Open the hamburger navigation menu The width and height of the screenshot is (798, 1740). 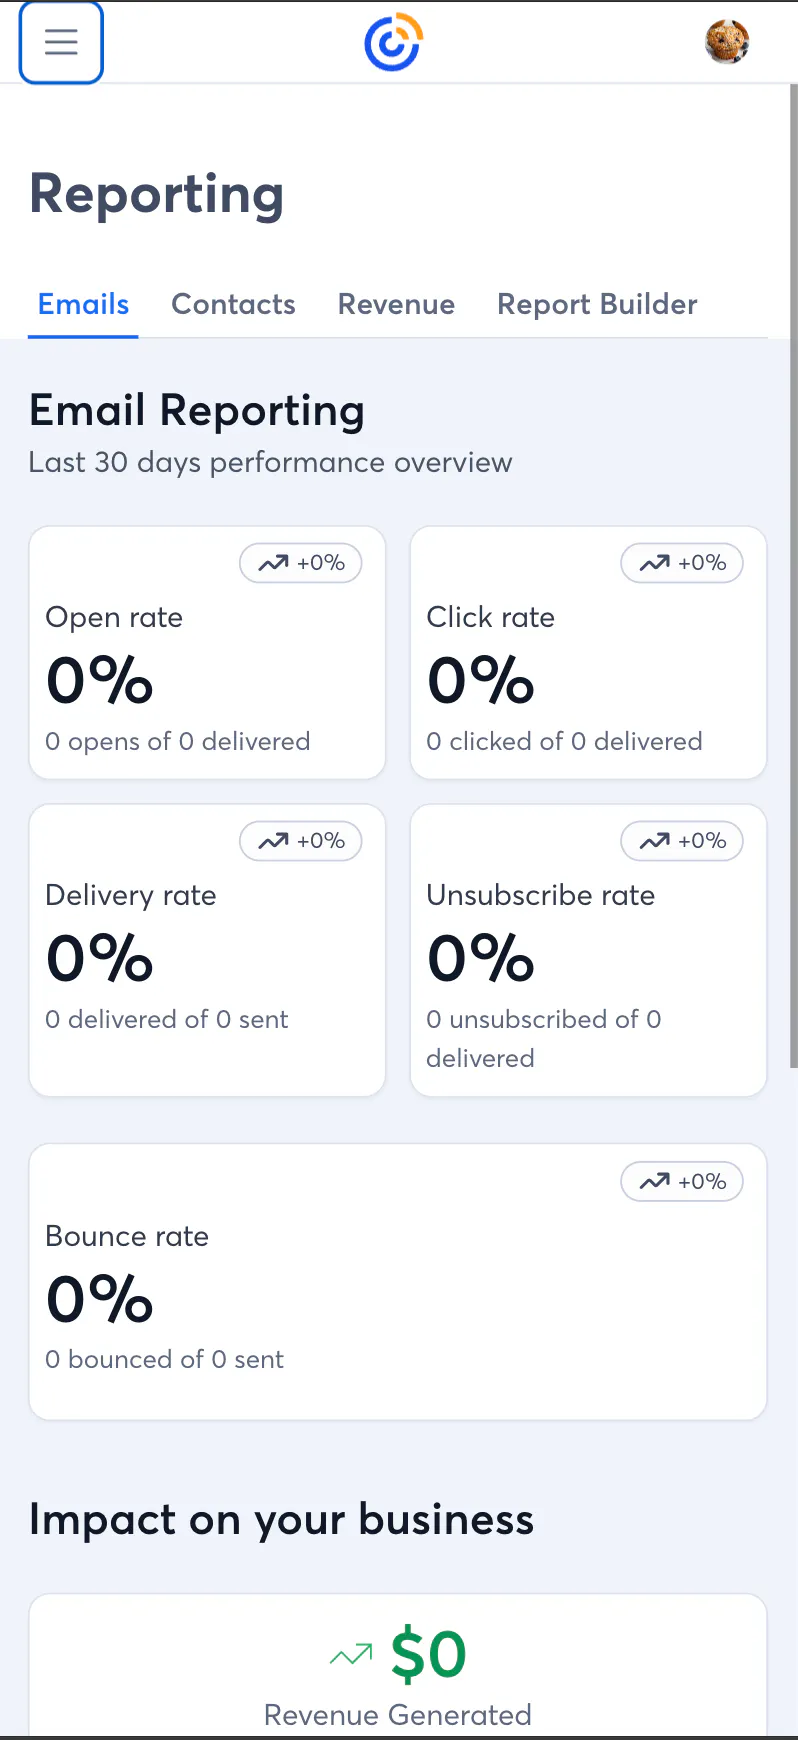61,42
